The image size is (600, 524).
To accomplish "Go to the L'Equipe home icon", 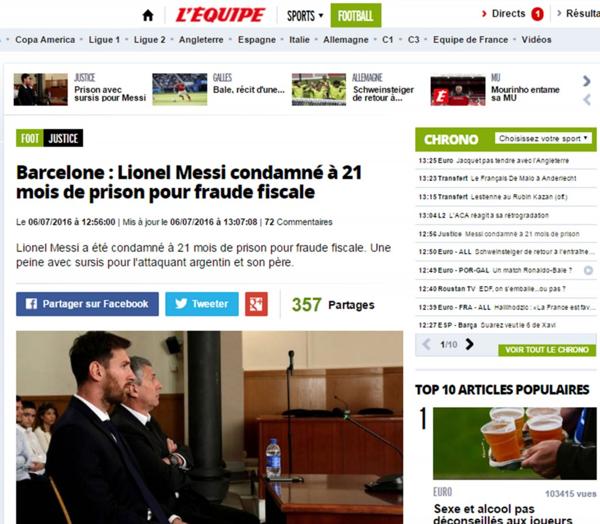I will (x=148, y=15).
